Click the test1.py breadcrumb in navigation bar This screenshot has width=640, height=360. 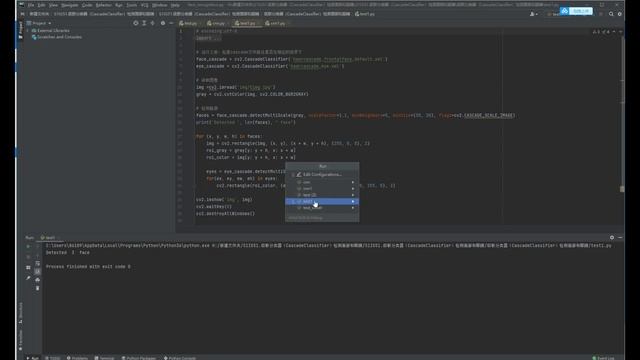coord(364,14)
